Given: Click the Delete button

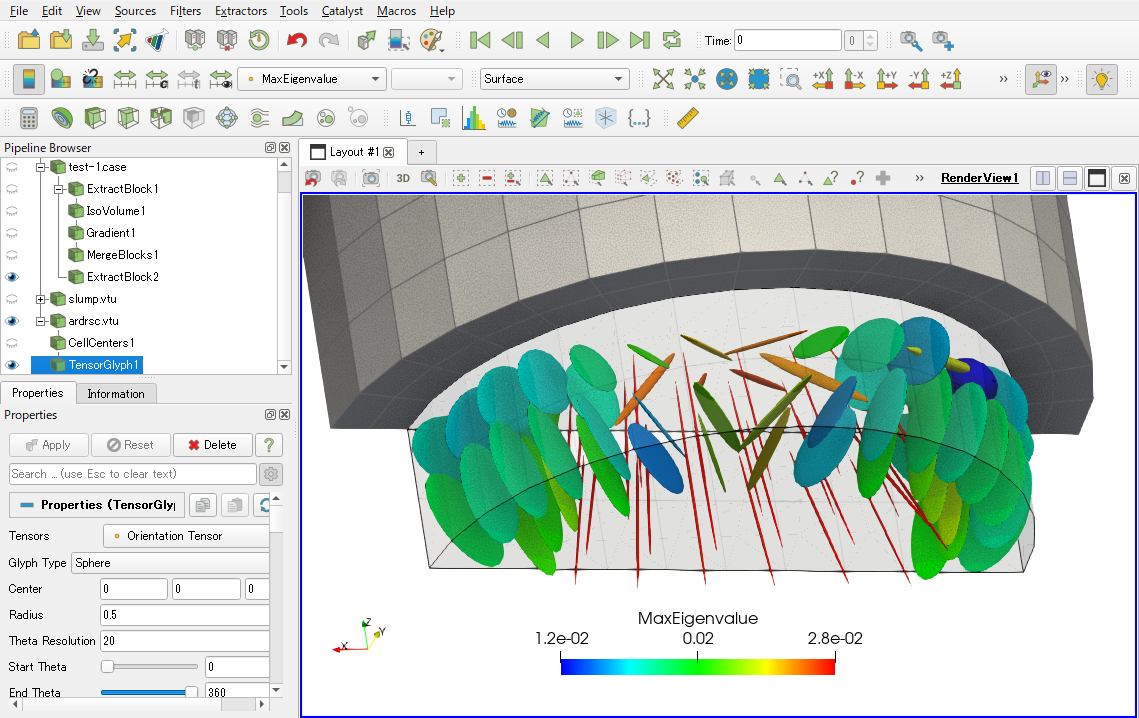Looking at the screenshot, I should pos(212,445).
